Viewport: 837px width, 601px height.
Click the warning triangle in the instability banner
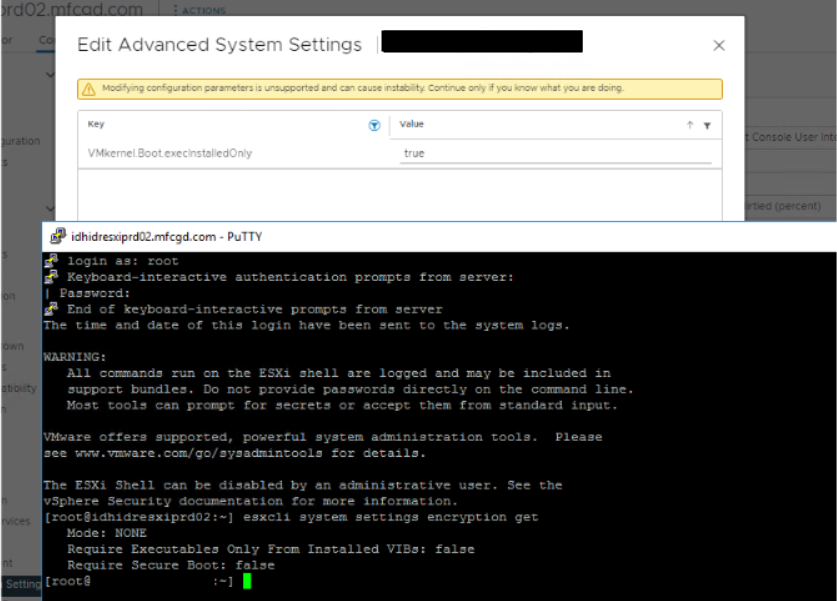pyautogui.click(x=89, y=88)
